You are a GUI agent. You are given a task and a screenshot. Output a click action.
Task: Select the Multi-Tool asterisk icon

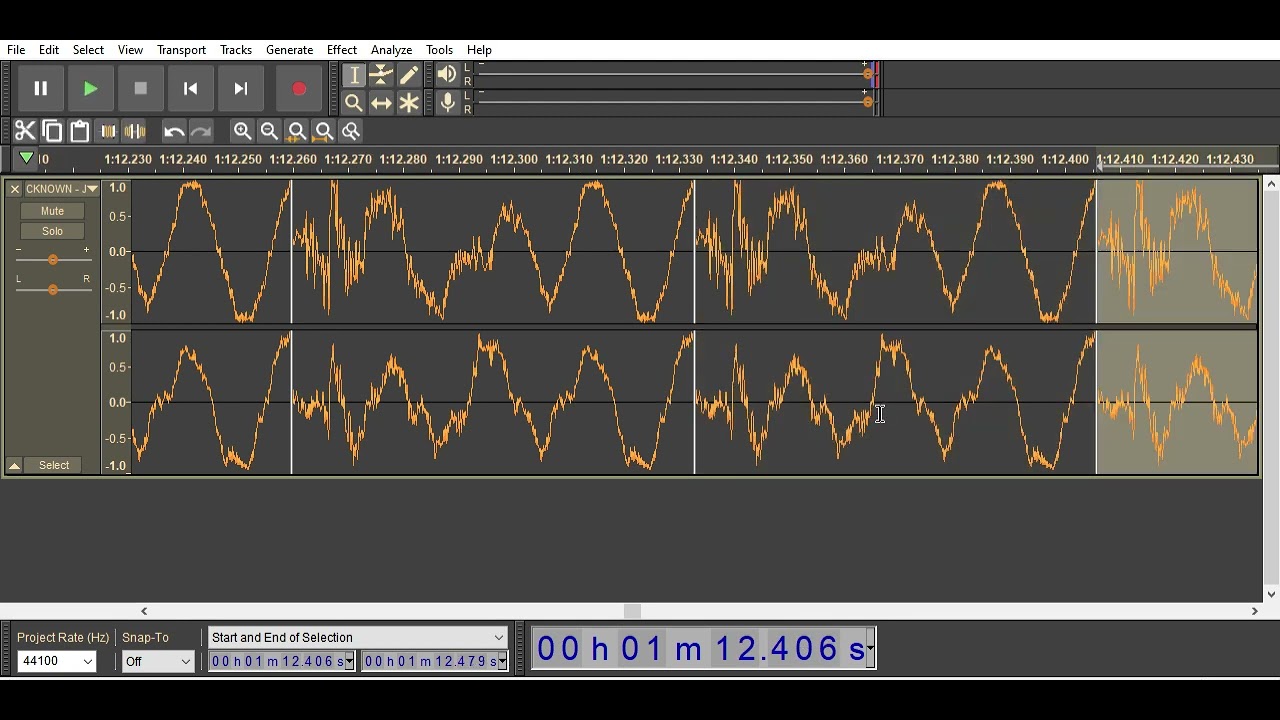(x=409, y=103)
